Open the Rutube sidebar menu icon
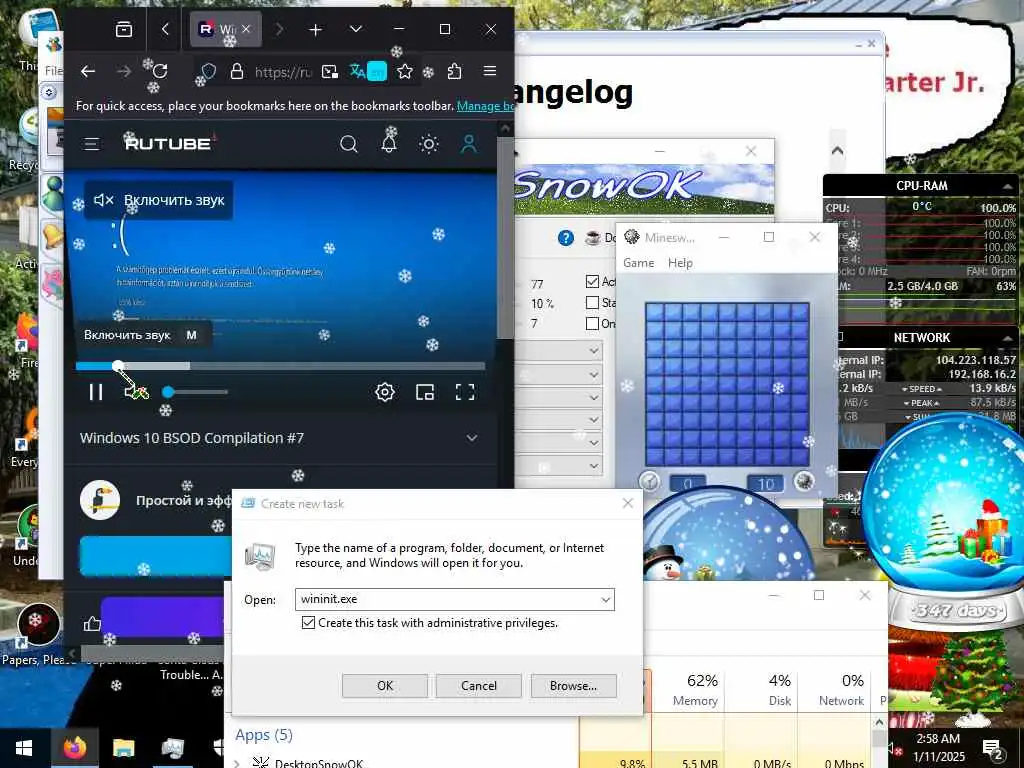This screenshot has width=1024, height=768. (92, 144)
